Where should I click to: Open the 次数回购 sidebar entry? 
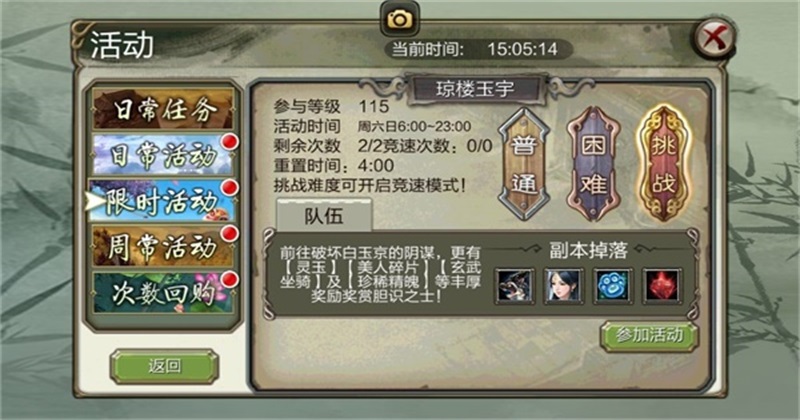click(x=163, y=292)
